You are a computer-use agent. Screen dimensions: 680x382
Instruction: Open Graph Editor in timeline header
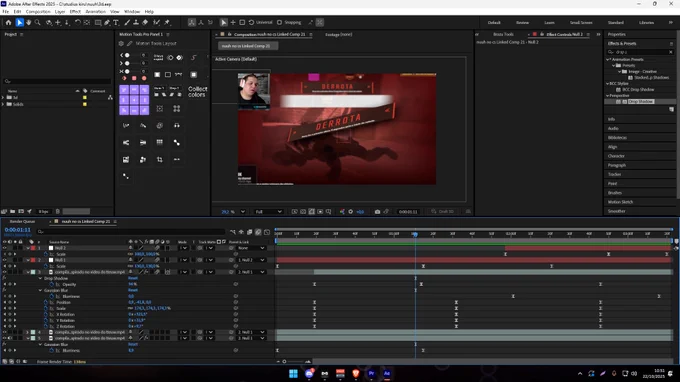(267, 232)
